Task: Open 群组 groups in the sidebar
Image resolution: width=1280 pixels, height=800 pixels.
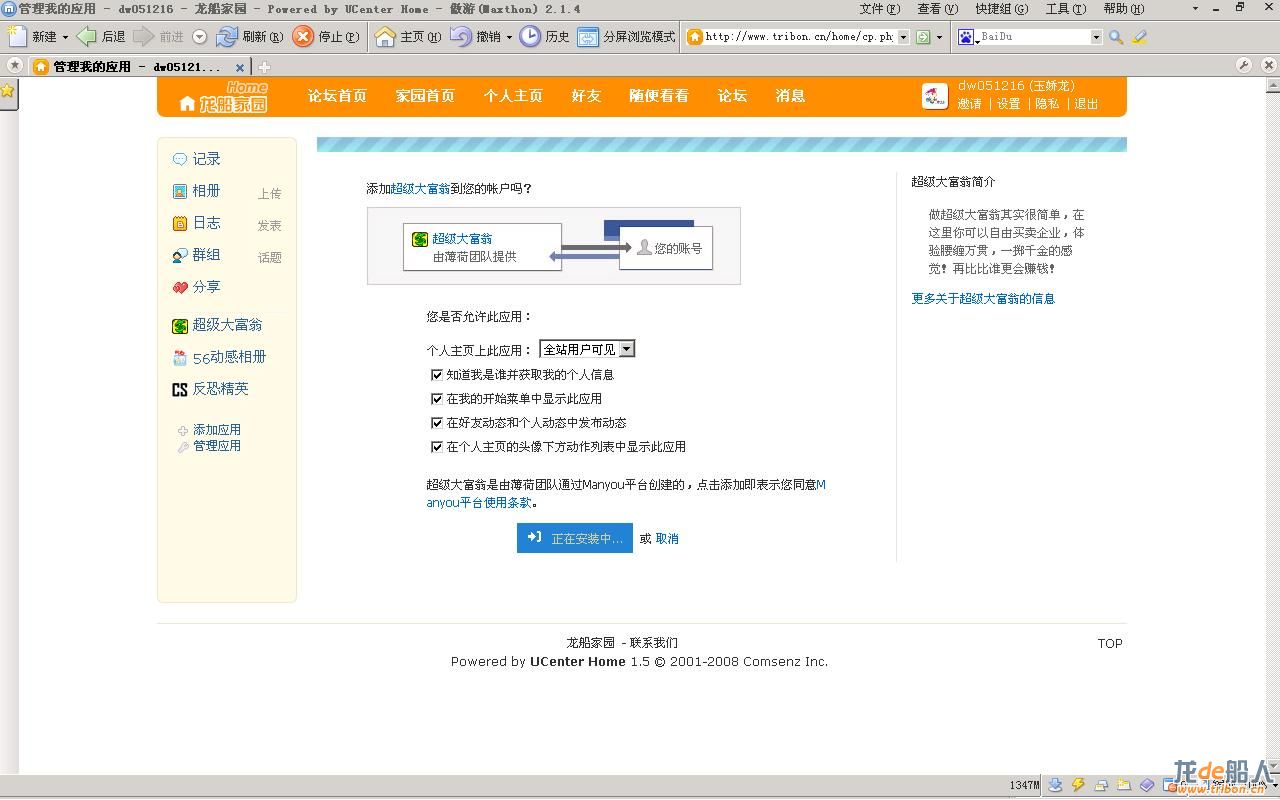Action: click(206, 255)
